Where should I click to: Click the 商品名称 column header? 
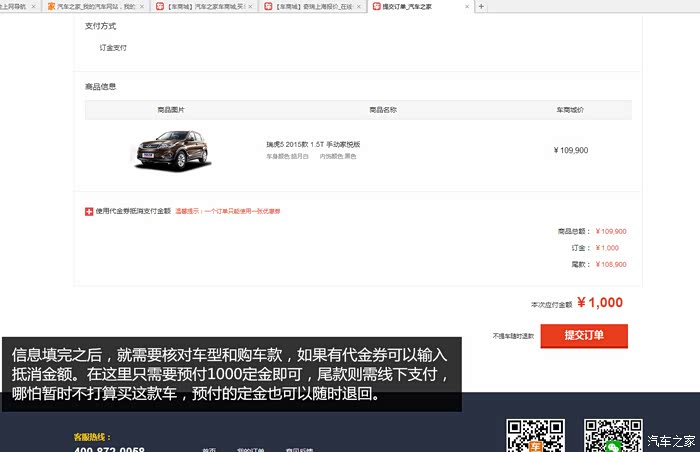tap(383, 110)
